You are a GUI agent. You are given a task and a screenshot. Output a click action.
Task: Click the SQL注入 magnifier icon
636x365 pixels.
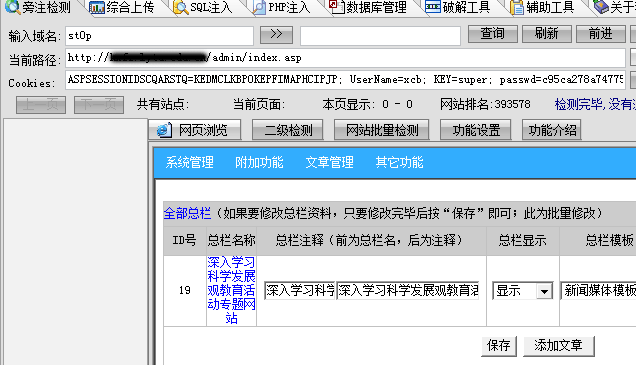point(180,7)
